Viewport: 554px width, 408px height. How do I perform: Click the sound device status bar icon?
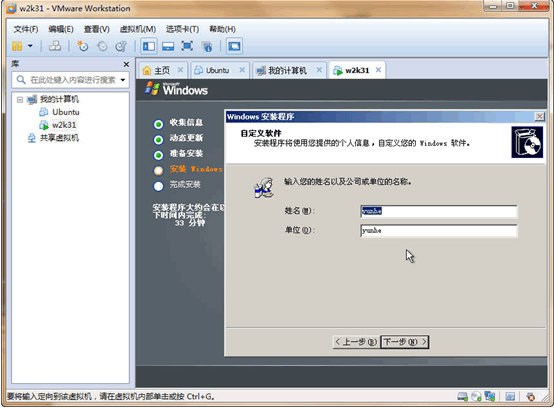point(530,397)
